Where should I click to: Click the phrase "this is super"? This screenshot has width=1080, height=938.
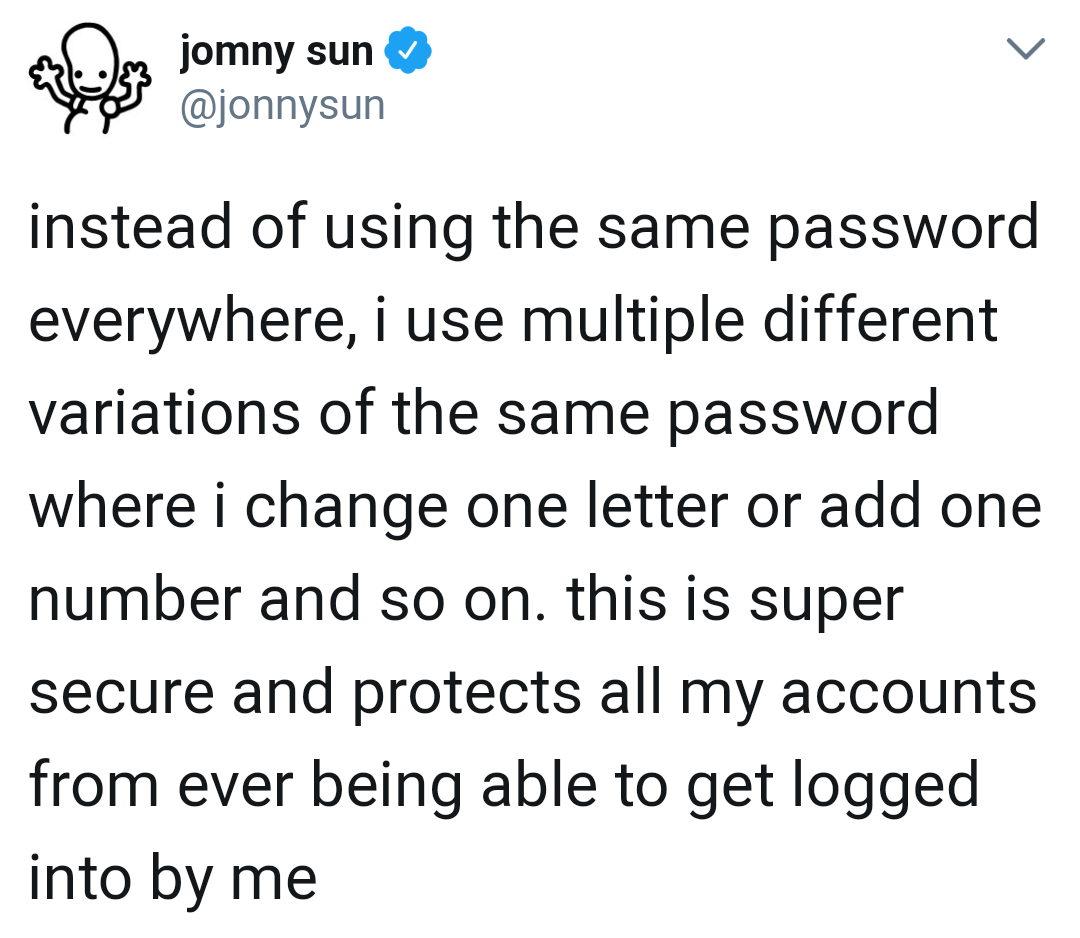[734, 600]
